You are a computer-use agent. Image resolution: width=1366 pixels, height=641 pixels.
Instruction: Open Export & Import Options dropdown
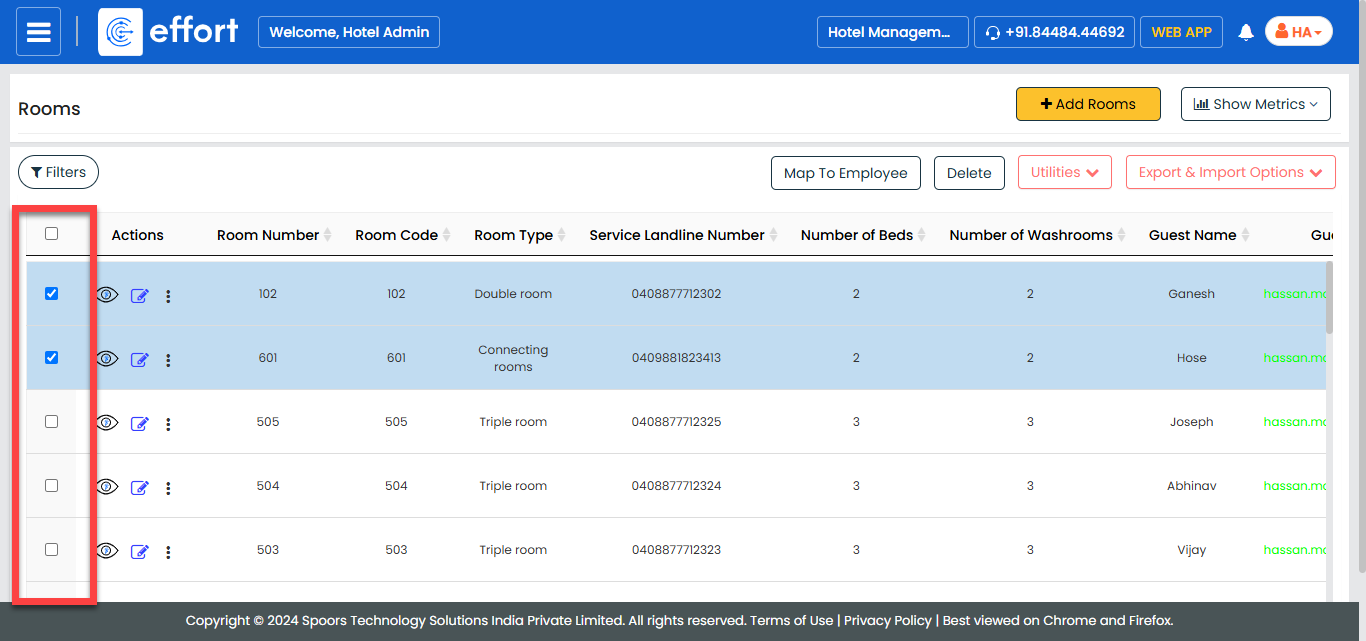[1230, 172]
